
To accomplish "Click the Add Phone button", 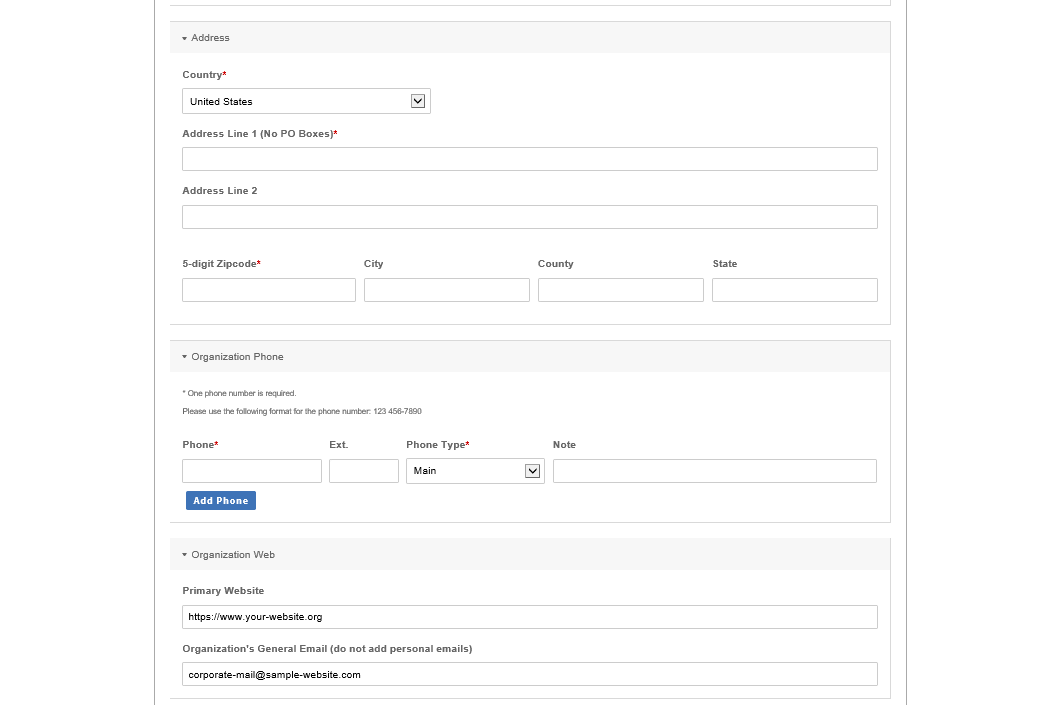I will pos(221,501).
